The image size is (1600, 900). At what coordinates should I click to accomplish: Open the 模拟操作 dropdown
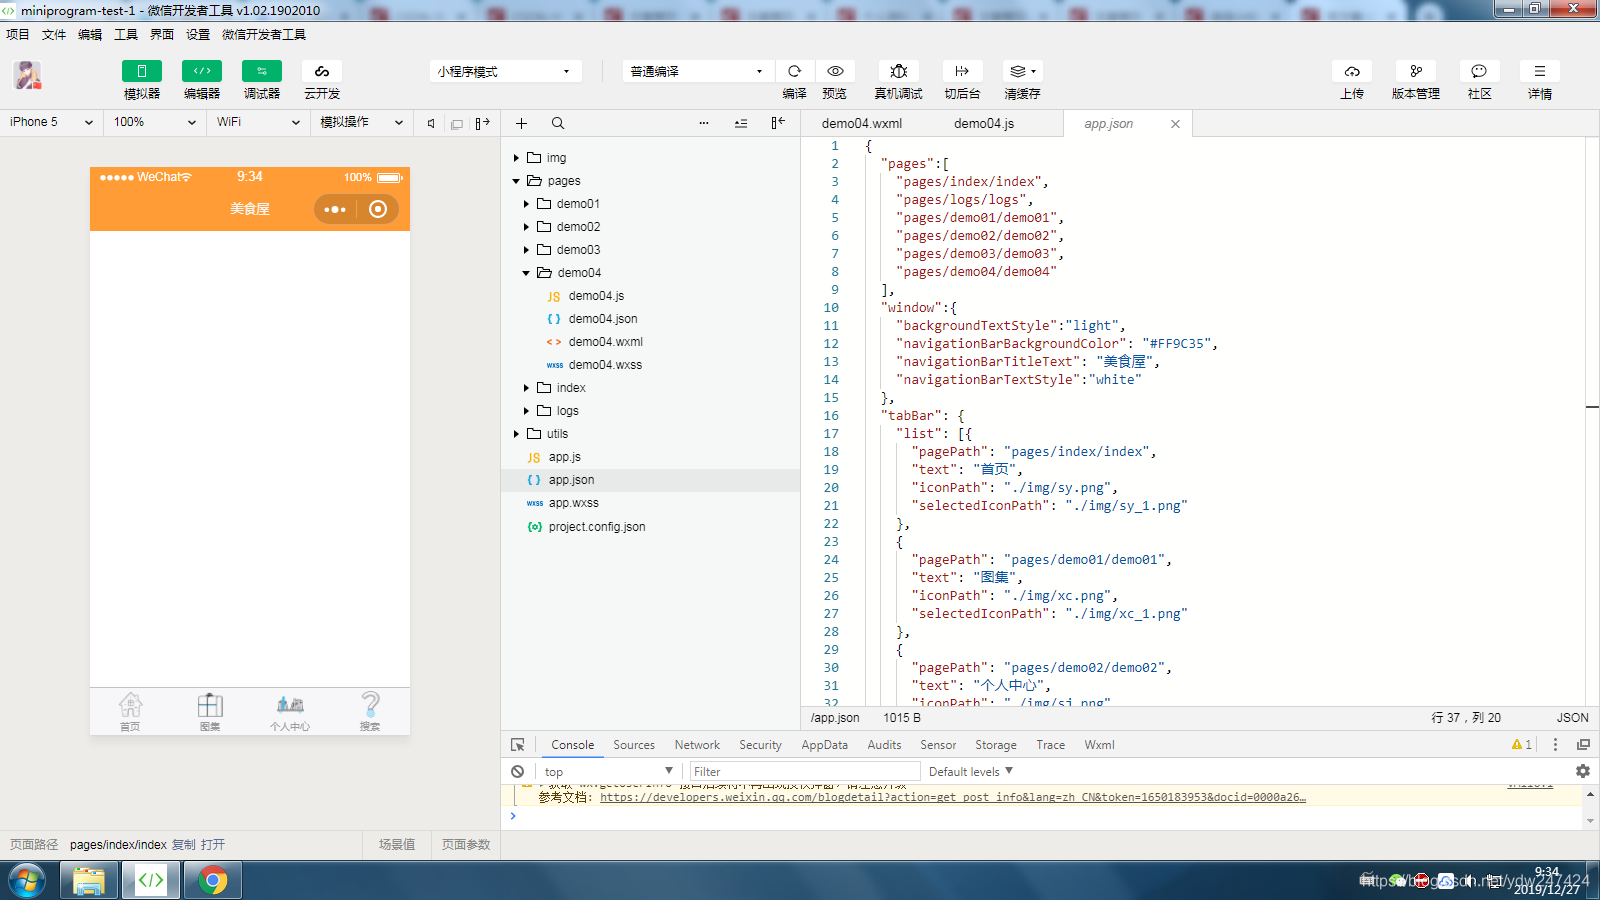361,122
